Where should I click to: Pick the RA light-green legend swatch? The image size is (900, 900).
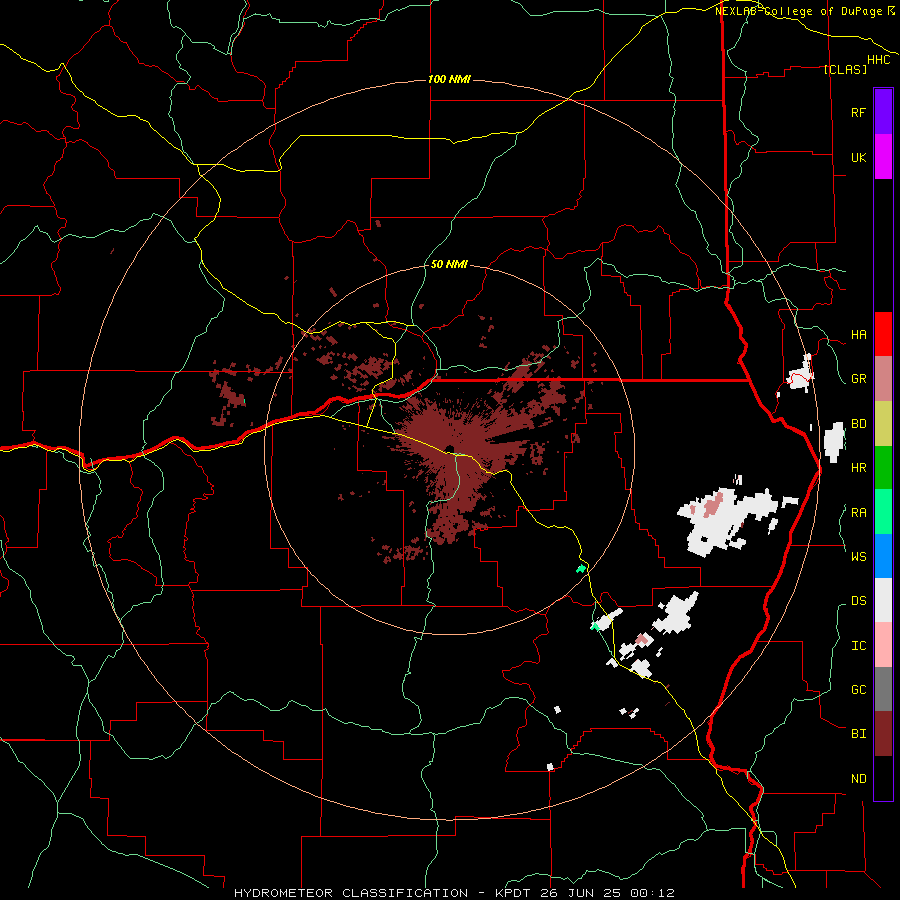pyautogui.click(x=883, y=512)
